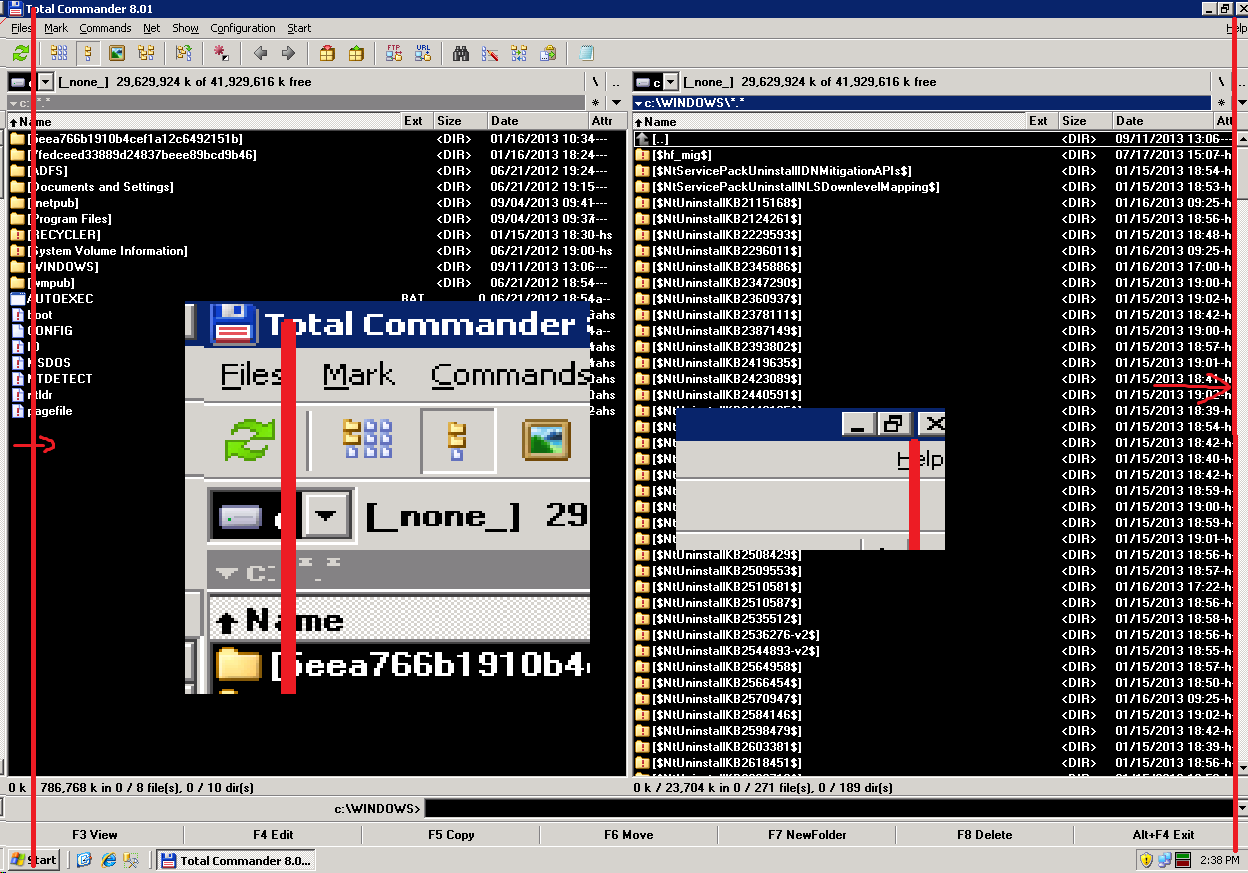Open the Notepad icon in toolbar

click(x=586, y=54)
